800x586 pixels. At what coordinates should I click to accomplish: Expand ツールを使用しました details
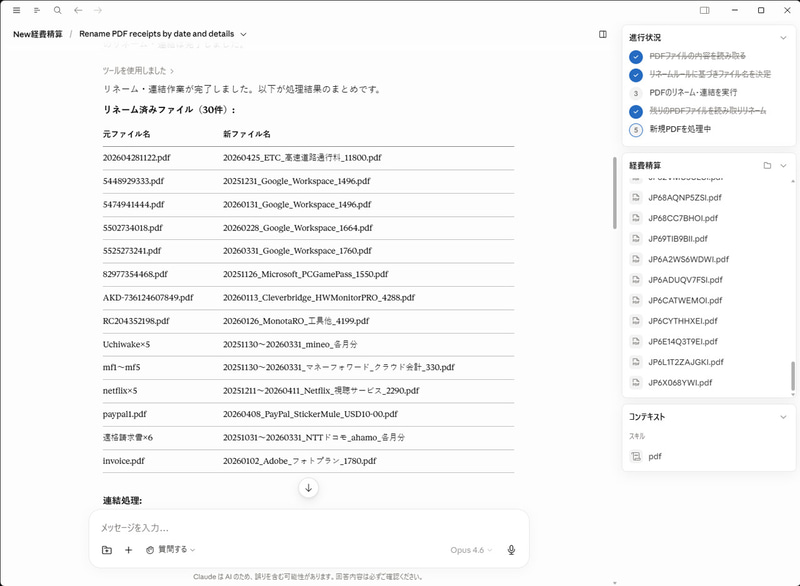click(138, 70)
